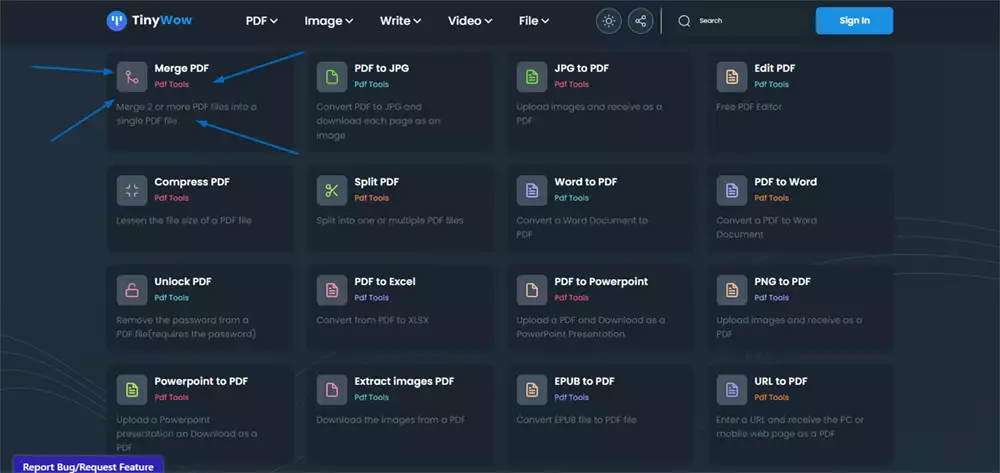This screenshot has width=1000, height=473.
Task: Click 'Pdf Tools' tag under Split PDF
Action: (x=372, y=198)
